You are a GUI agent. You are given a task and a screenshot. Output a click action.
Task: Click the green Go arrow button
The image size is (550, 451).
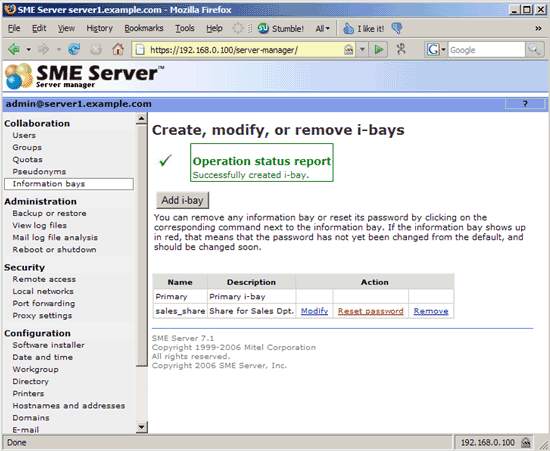pyautogui.click(x=378, y=49)
